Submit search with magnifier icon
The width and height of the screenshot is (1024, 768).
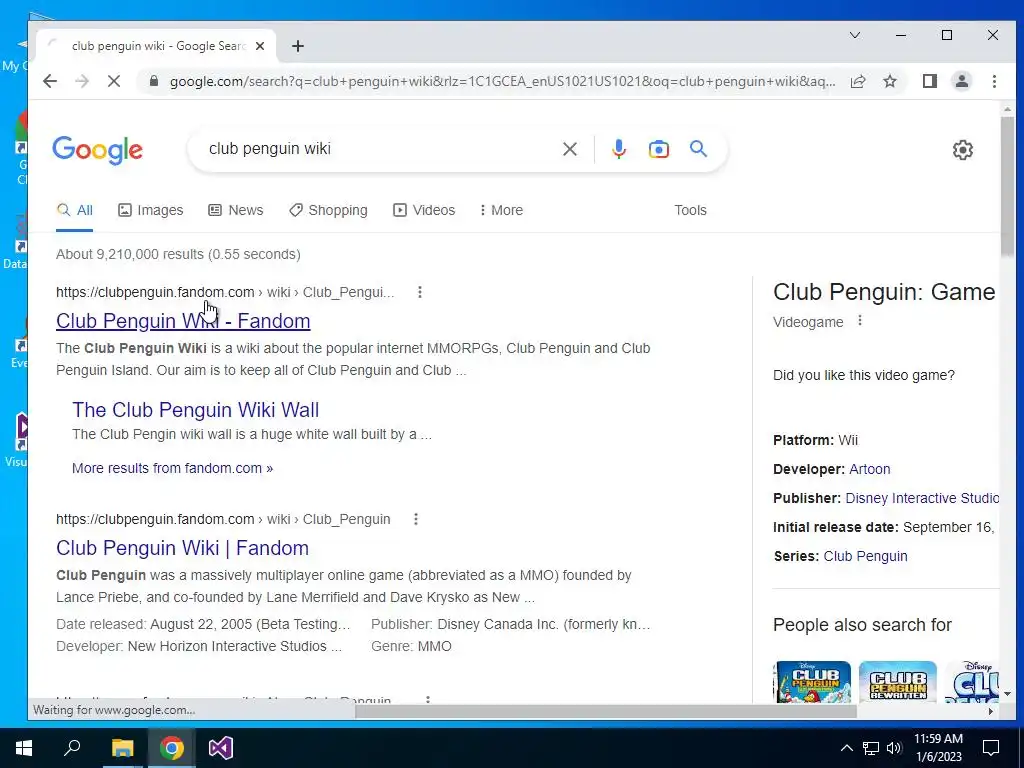(698, 149)
